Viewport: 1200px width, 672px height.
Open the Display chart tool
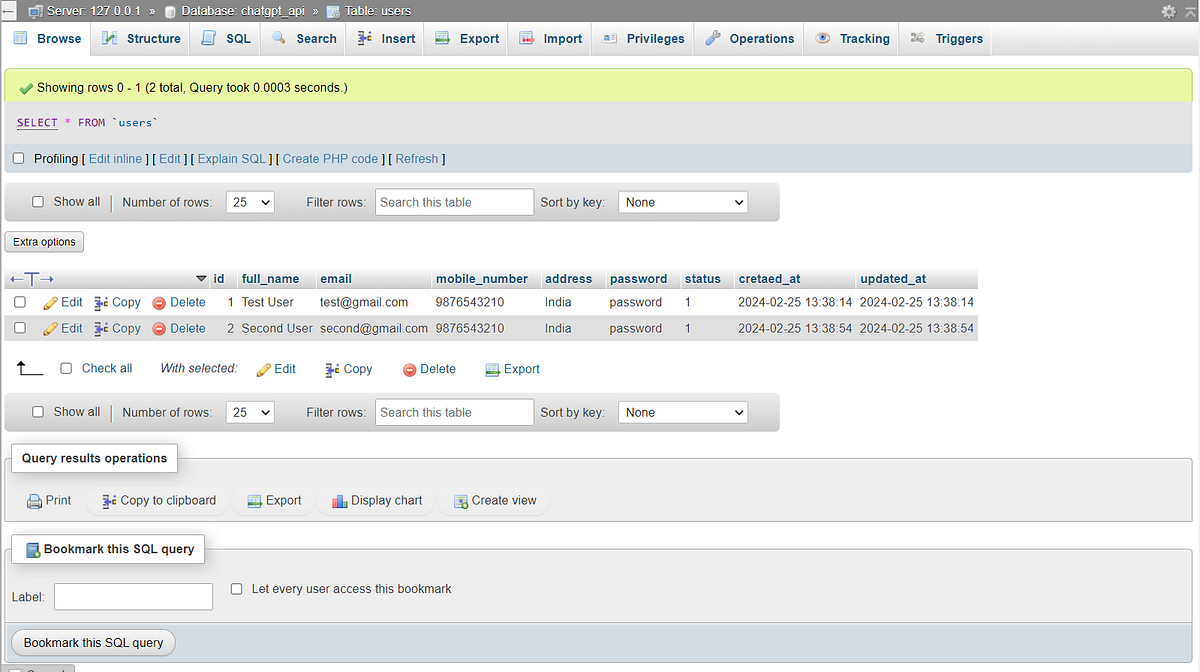341,500
